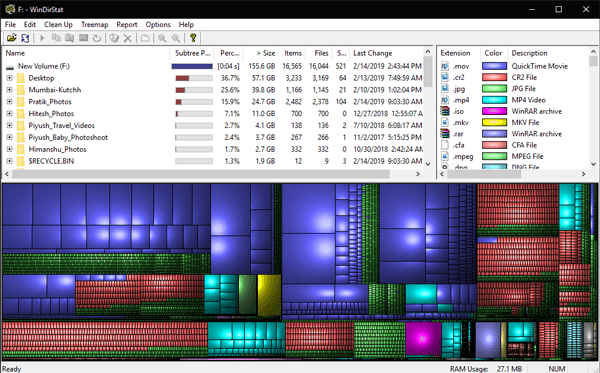Image resolution: width=600 pixels, height=373 pixels.
Task: Expand the Mumbai-Kutchh folder node
Action: point(10,90)
